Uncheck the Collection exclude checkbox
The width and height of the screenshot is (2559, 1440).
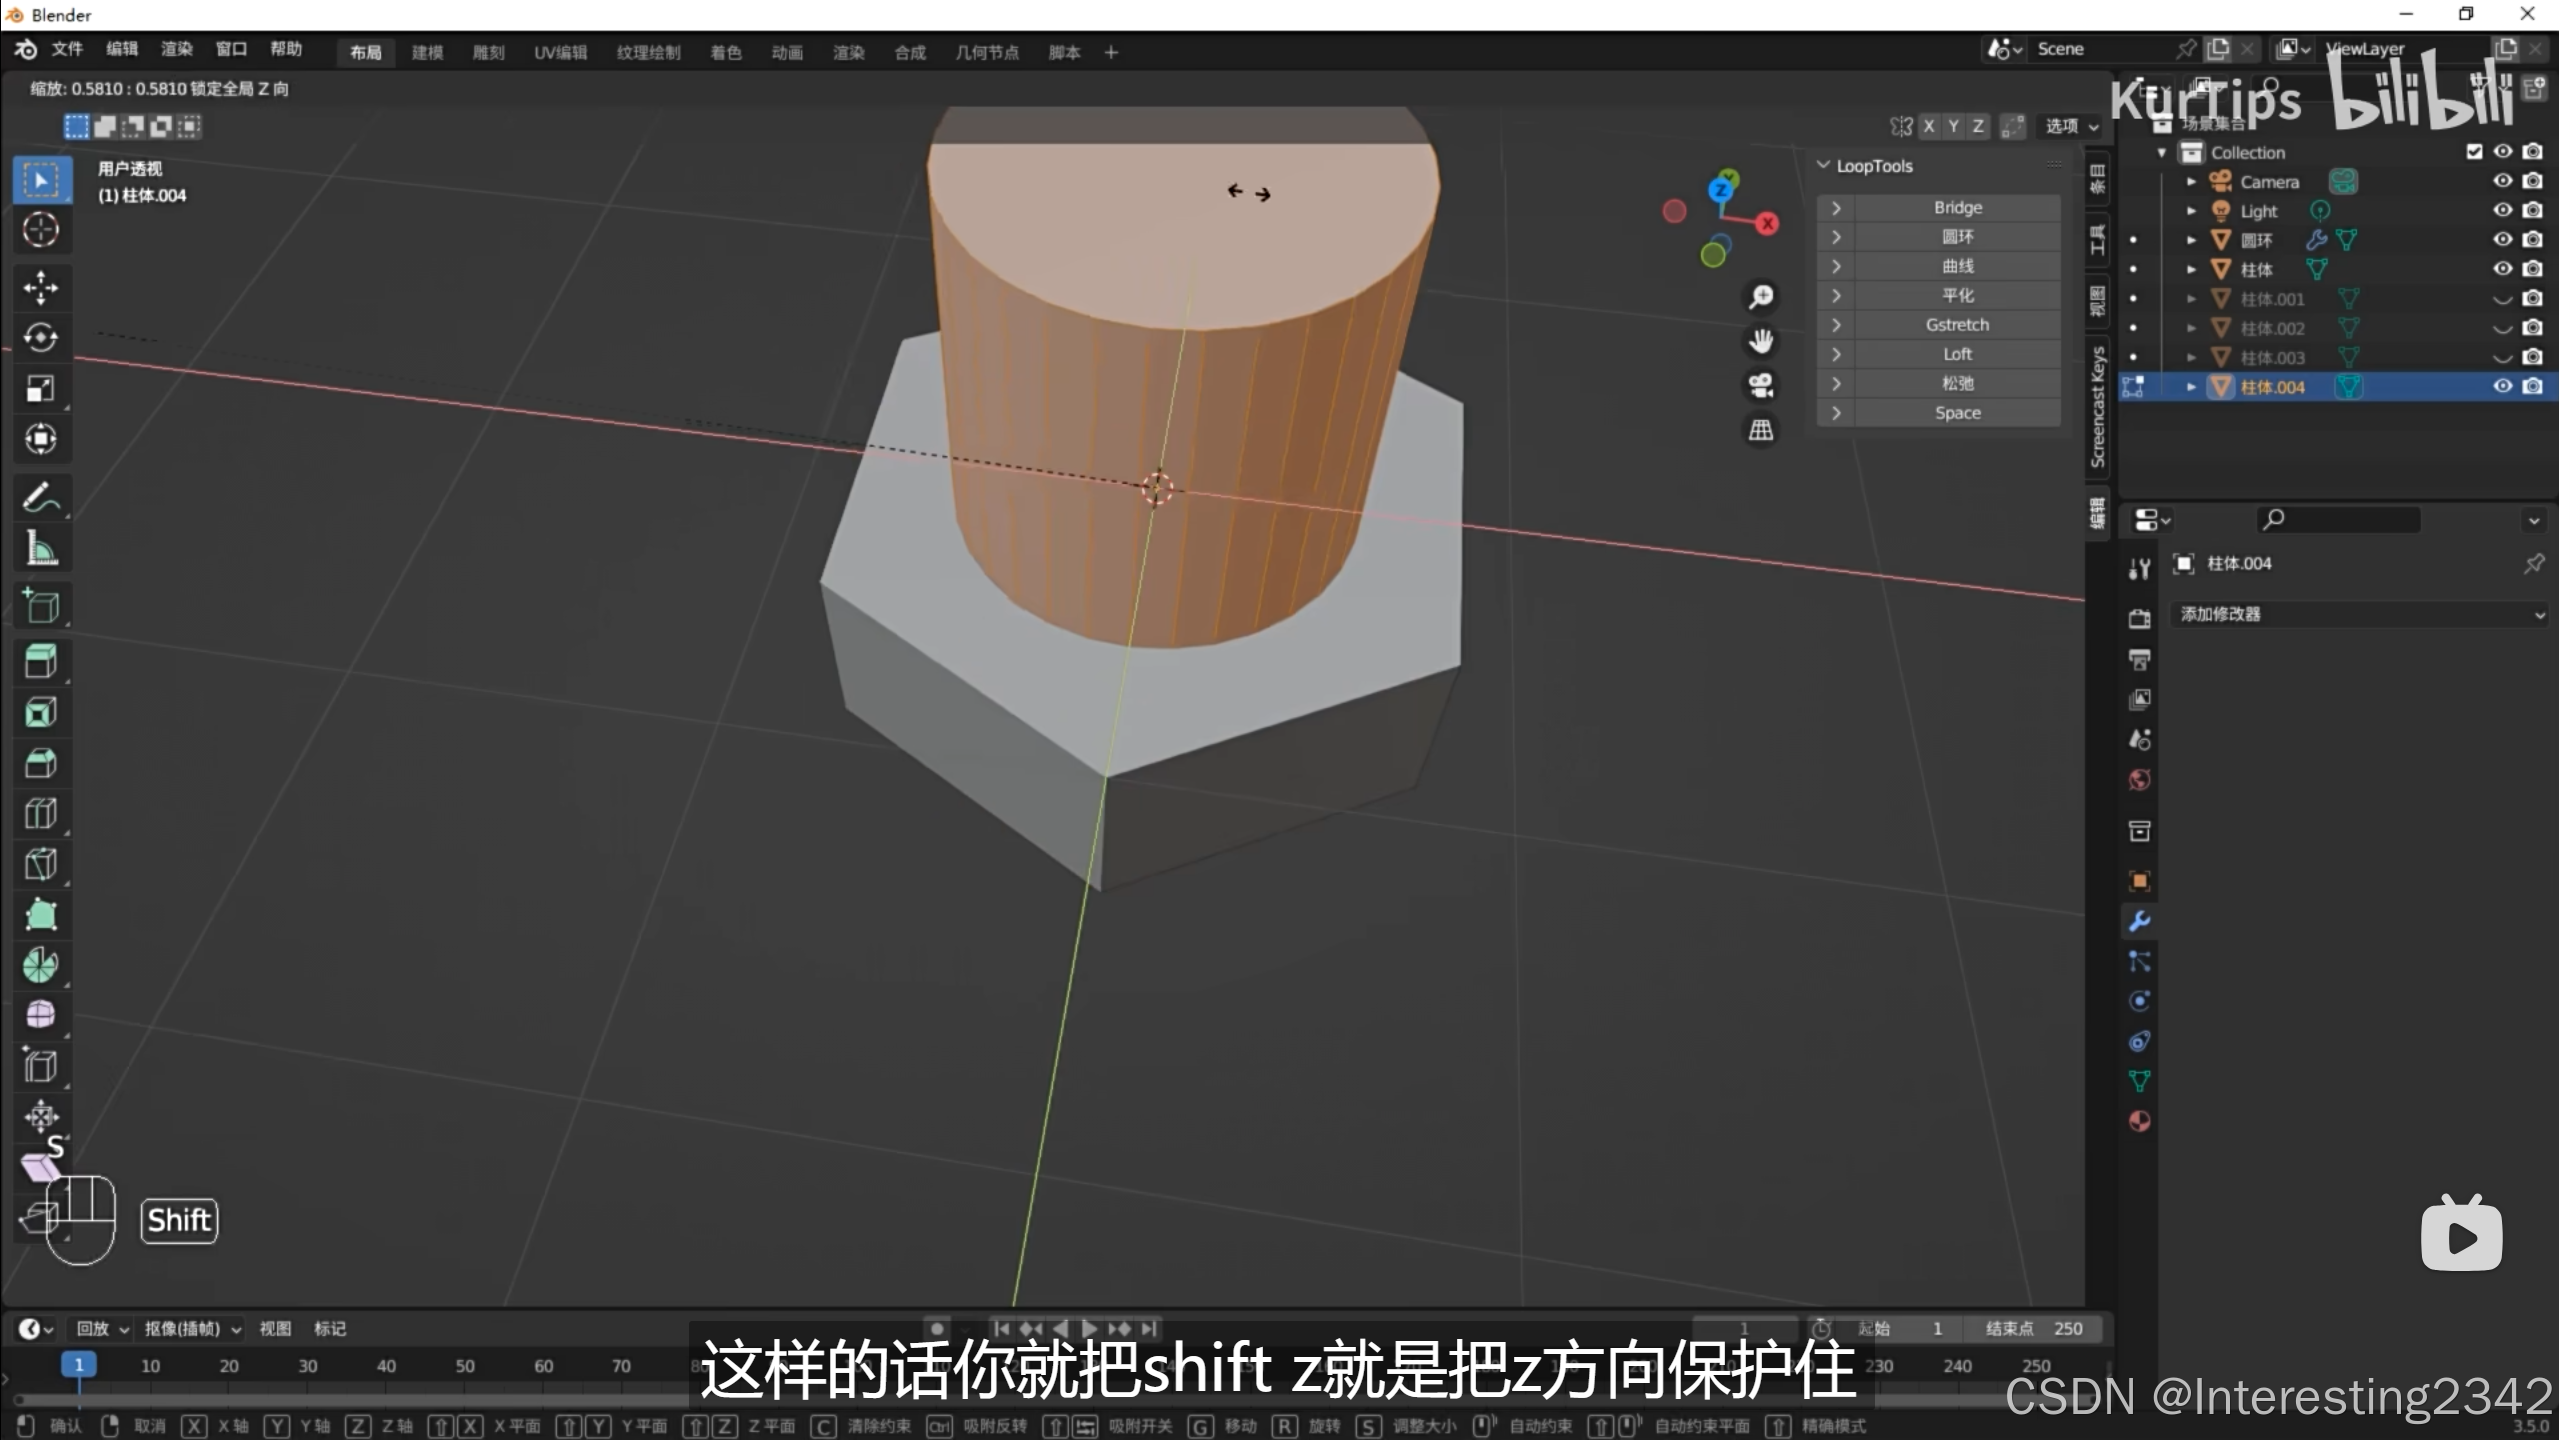2474,152
